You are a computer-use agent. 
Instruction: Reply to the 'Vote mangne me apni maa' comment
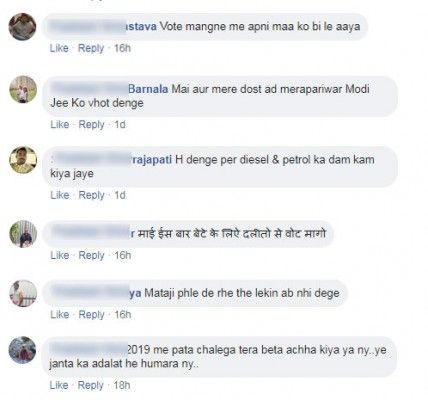91,48
